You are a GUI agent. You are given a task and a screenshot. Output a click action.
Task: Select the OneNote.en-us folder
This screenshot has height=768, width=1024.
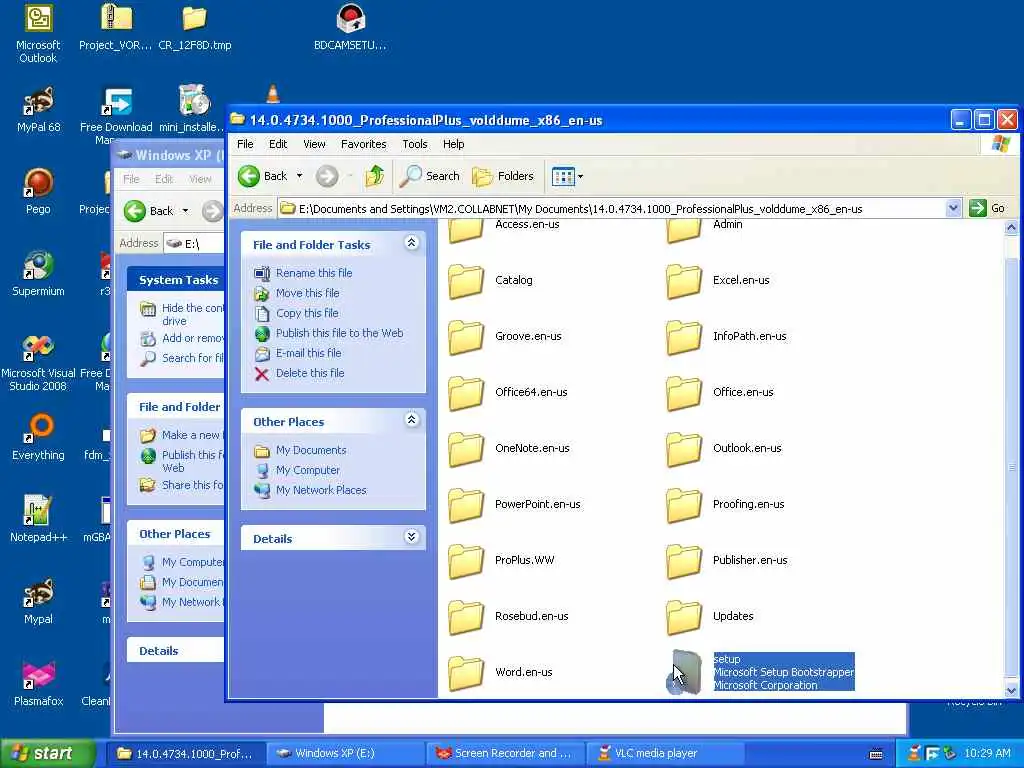point(509,449)
